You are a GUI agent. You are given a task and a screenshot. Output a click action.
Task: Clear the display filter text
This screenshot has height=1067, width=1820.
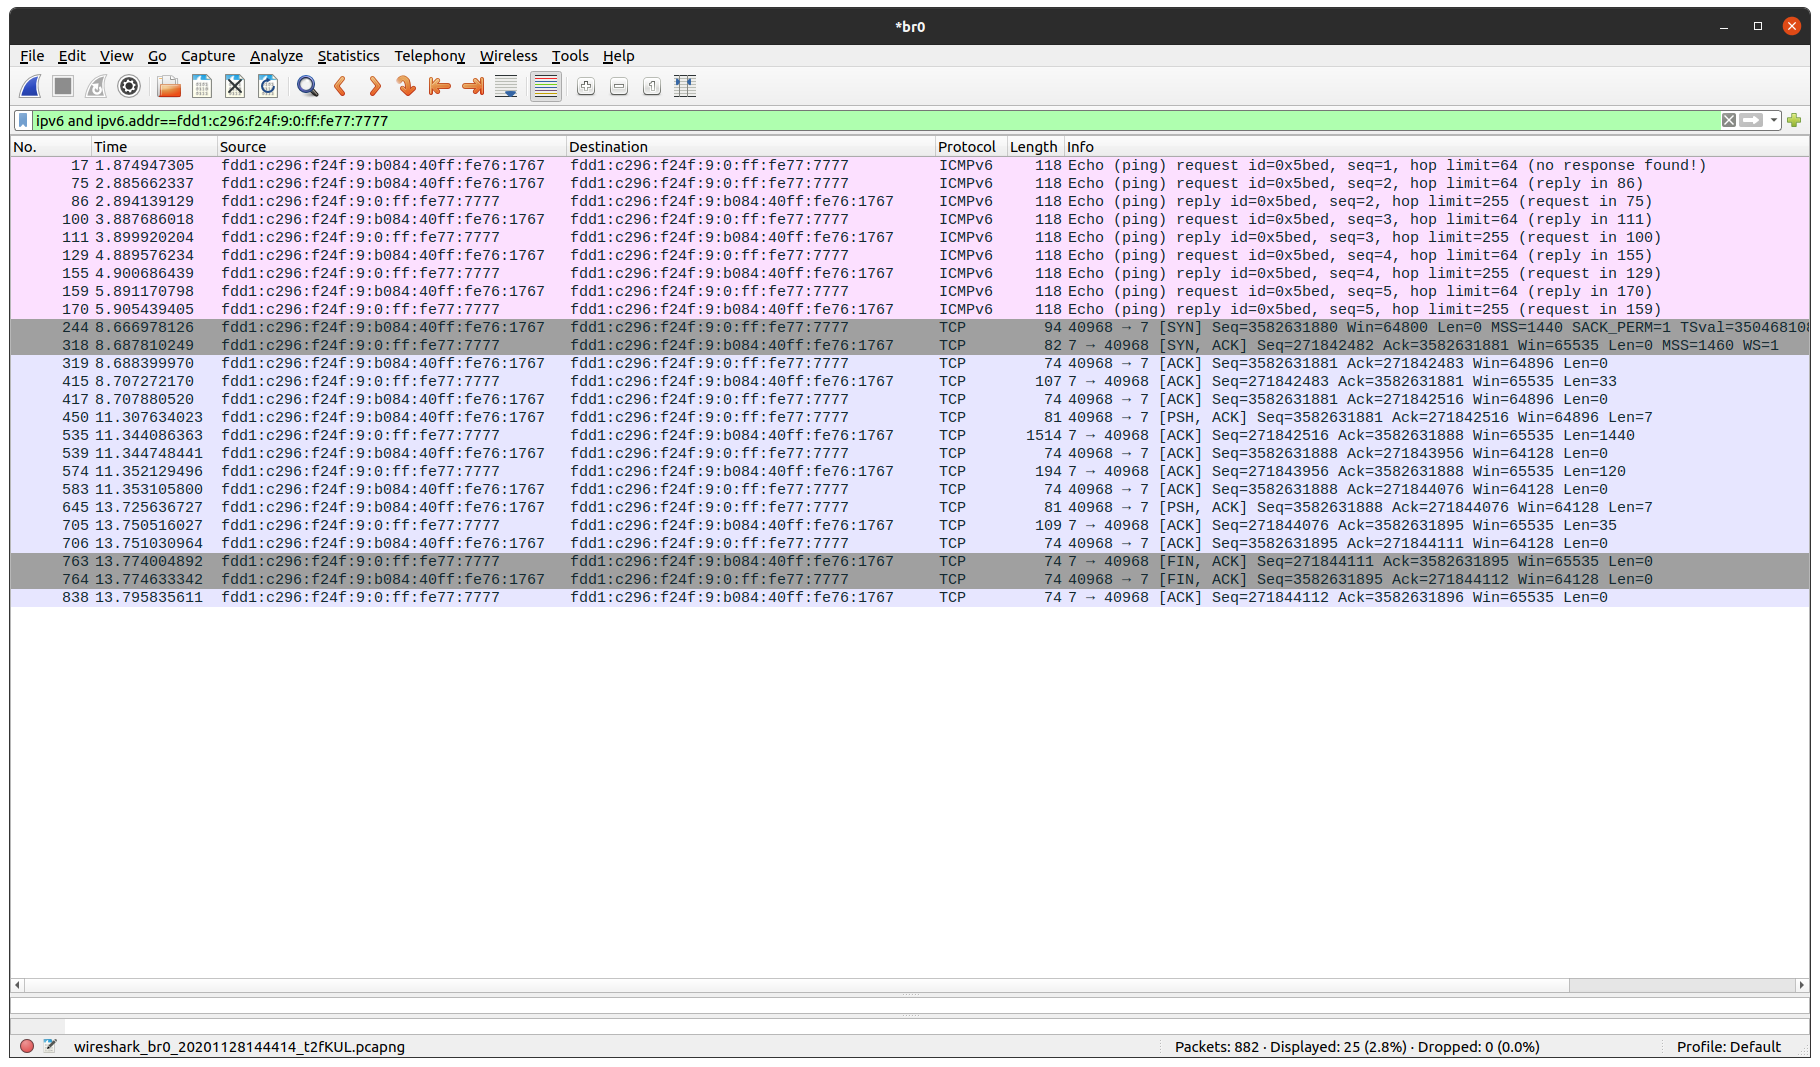[x=1729, y=120]
